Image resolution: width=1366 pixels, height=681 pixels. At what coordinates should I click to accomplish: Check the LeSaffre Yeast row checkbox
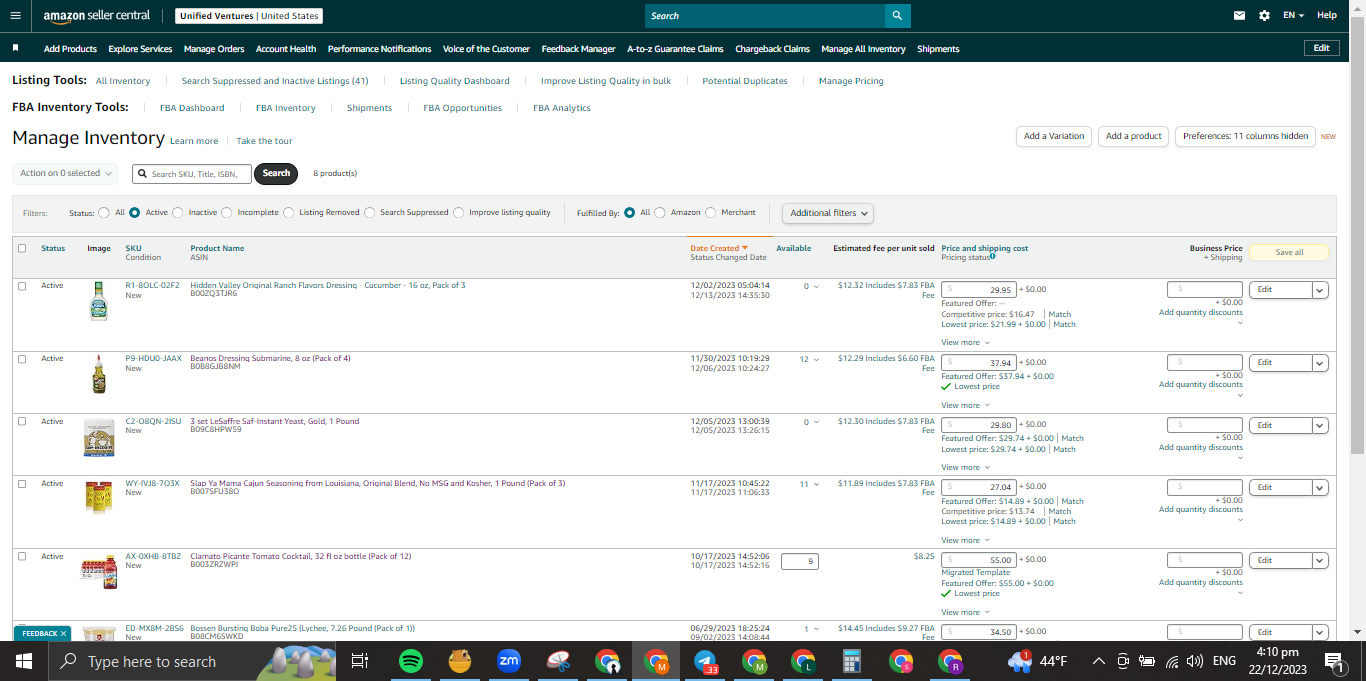(x=23, y=421)
